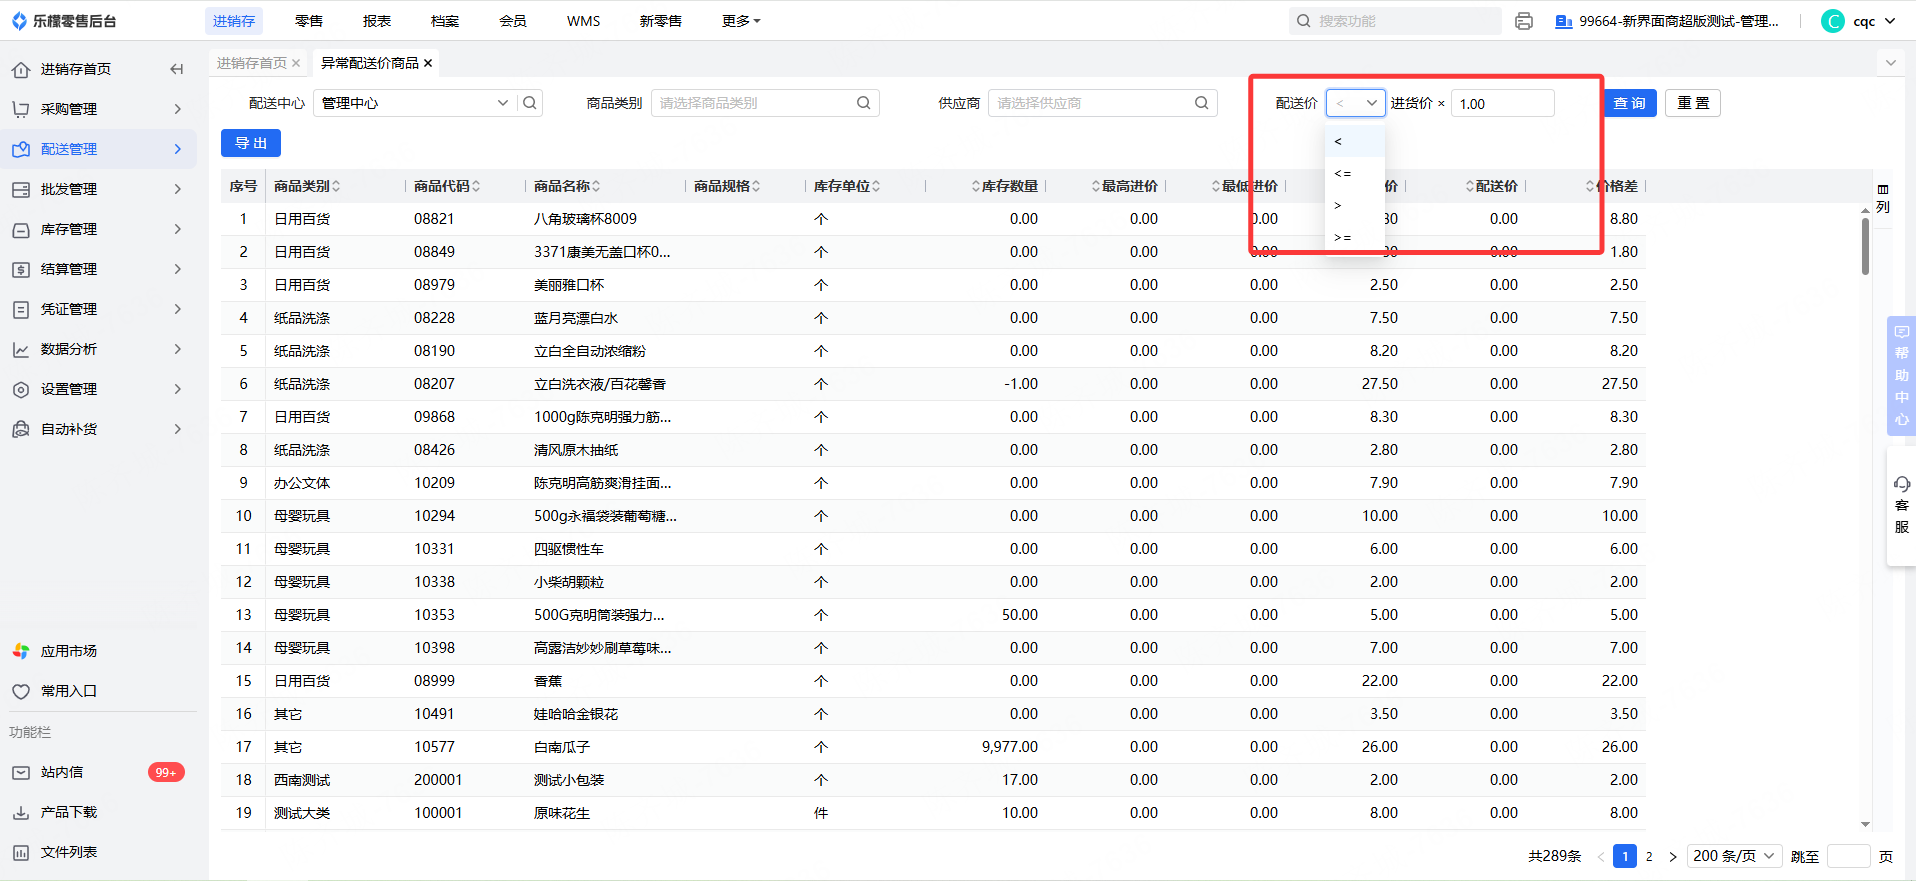Image resolution: width=1916 pixels, height=881 pixels.
Task: Sort by the 库存数量 column header
Action: [x=1005, y=186]
